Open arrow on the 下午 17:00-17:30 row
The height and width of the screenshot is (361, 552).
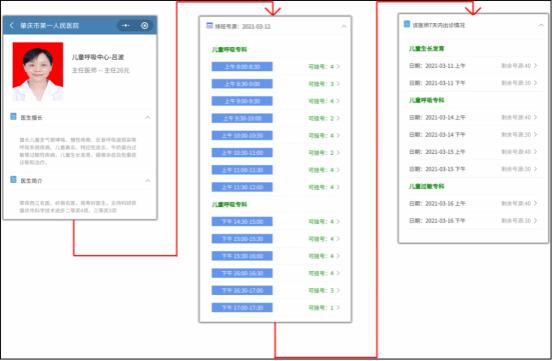tap(338, 308)
